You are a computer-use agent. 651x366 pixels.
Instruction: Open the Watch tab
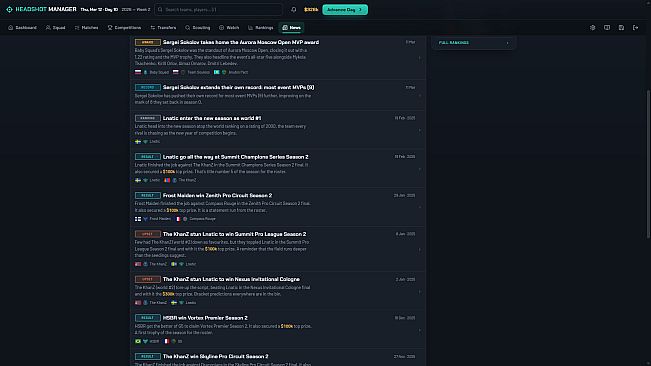229,28
